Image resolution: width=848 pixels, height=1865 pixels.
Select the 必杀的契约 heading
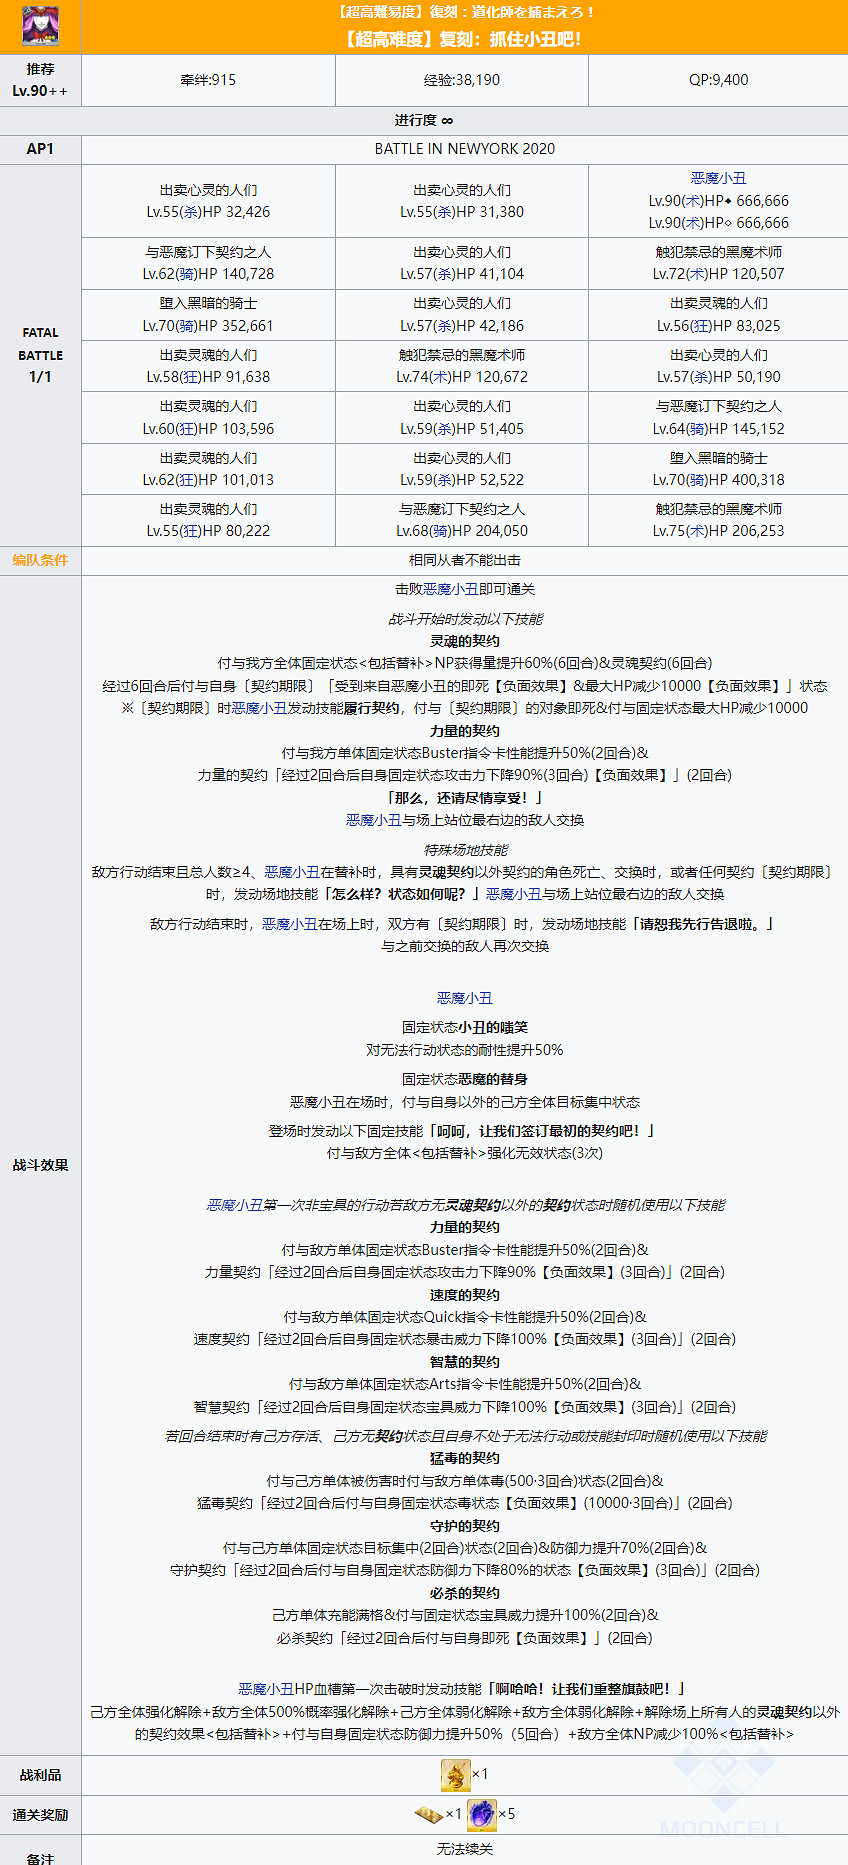tap(465, 1593)
